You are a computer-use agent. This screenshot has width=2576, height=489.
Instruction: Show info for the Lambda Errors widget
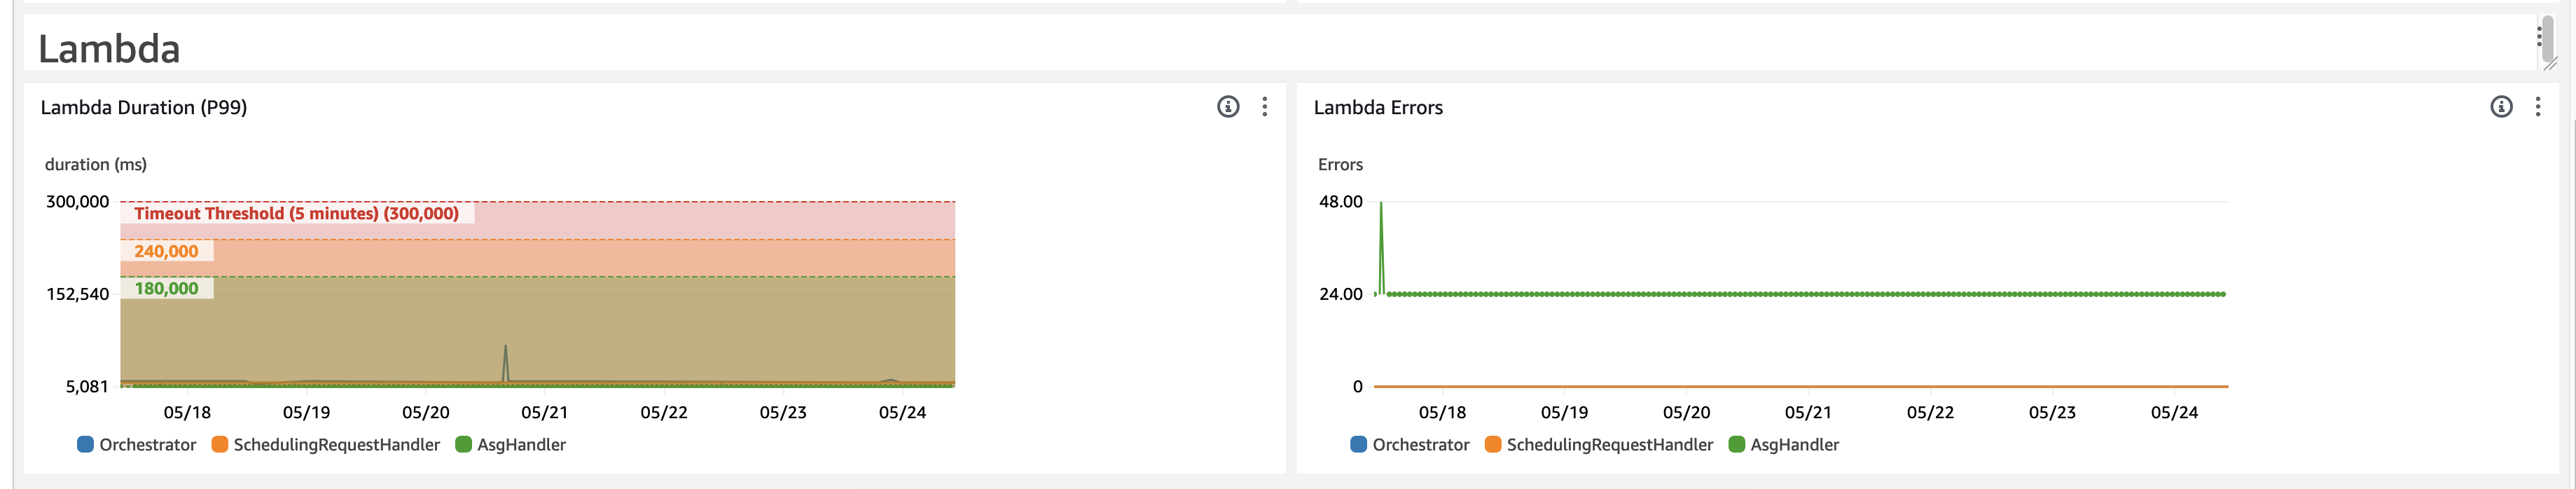[x=2501, y=107]
